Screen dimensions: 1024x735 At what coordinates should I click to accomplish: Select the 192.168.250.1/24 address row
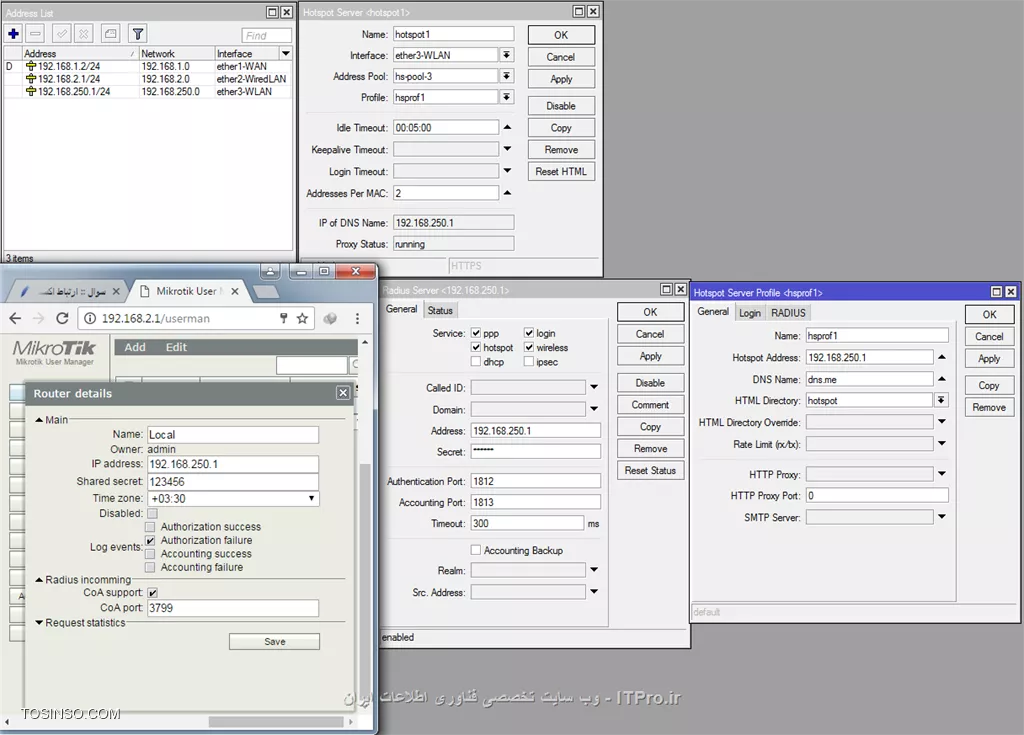point(148,91)
